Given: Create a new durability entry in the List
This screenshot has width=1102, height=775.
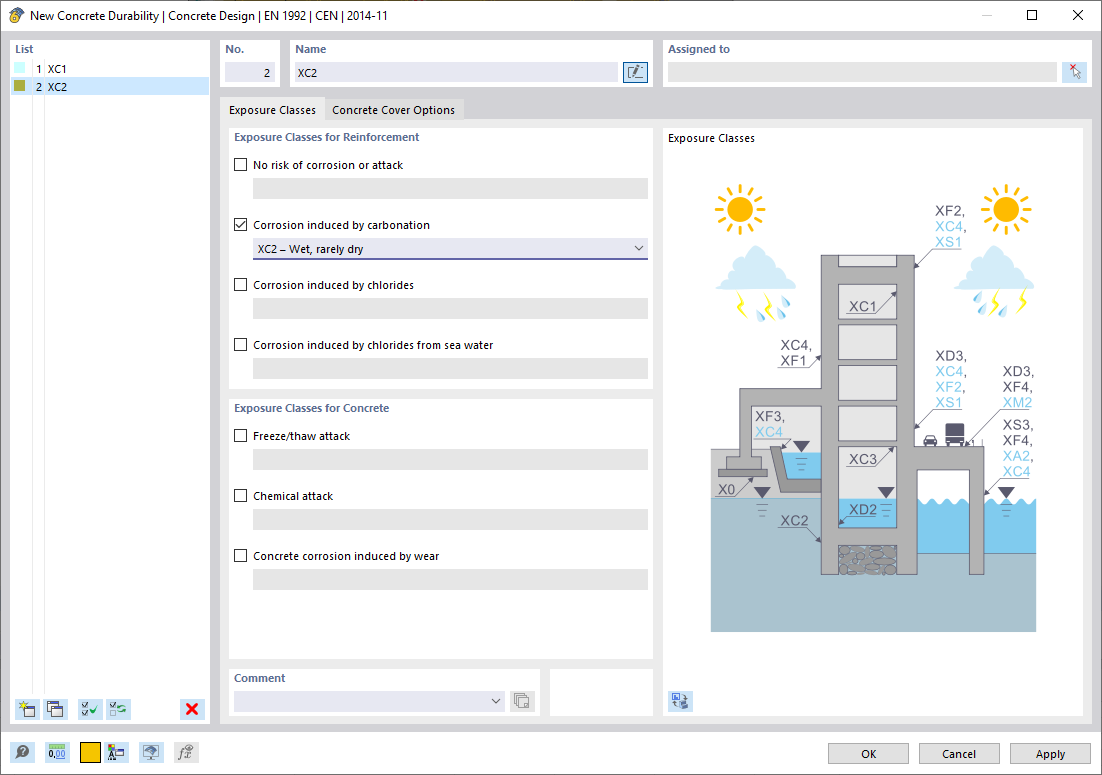Looking at the screenshot, I should pyautogui.click(x=27, y=709).
